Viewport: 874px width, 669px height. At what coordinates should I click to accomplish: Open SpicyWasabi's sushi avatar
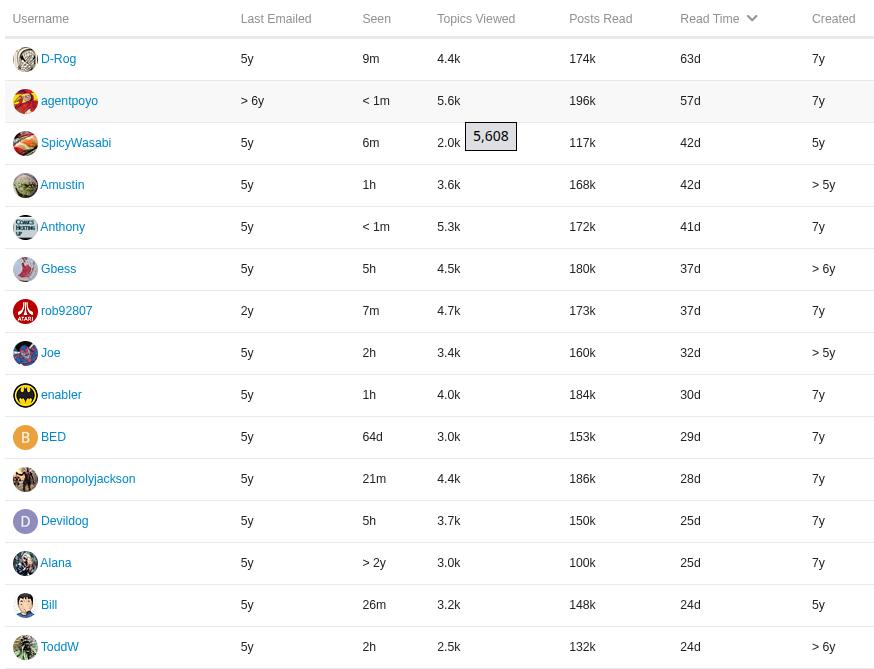(x=25, y=144)
